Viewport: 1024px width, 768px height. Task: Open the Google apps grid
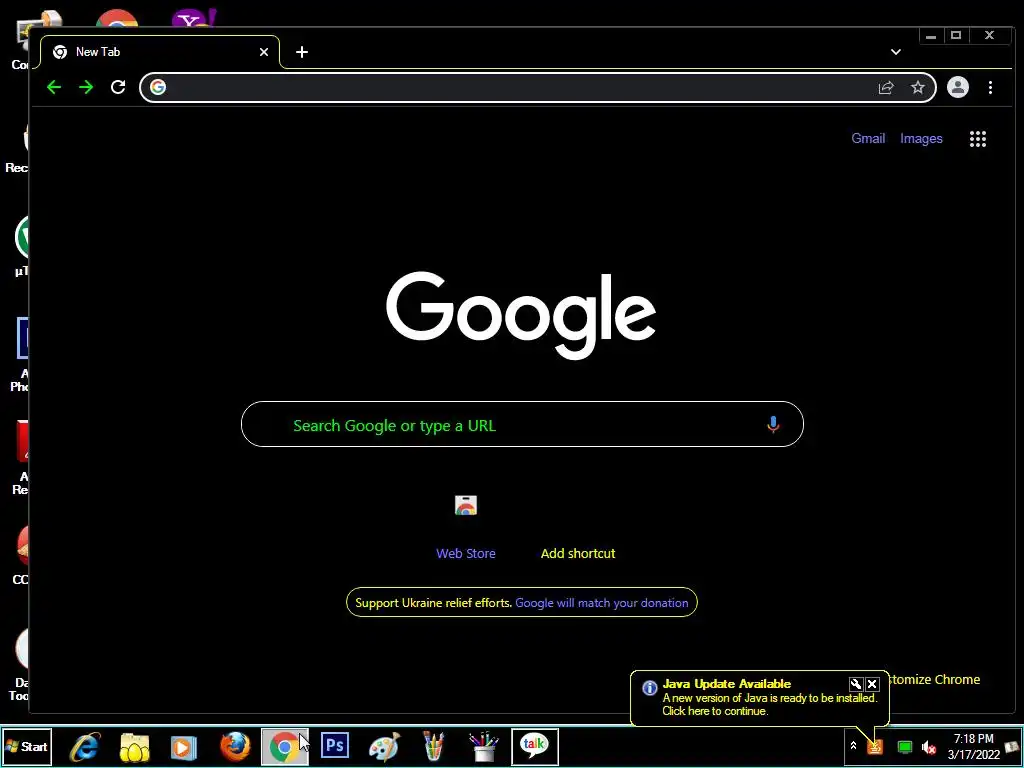tap(978, 138)
